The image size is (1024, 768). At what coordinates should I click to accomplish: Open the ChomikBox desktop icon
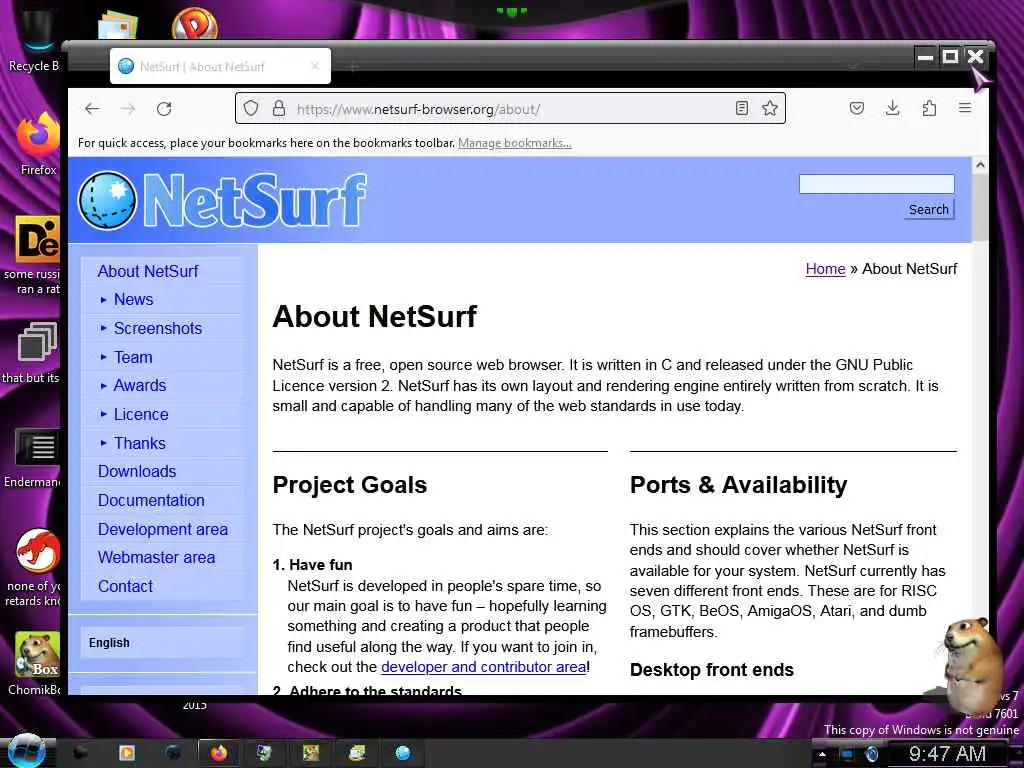[35, 664]
